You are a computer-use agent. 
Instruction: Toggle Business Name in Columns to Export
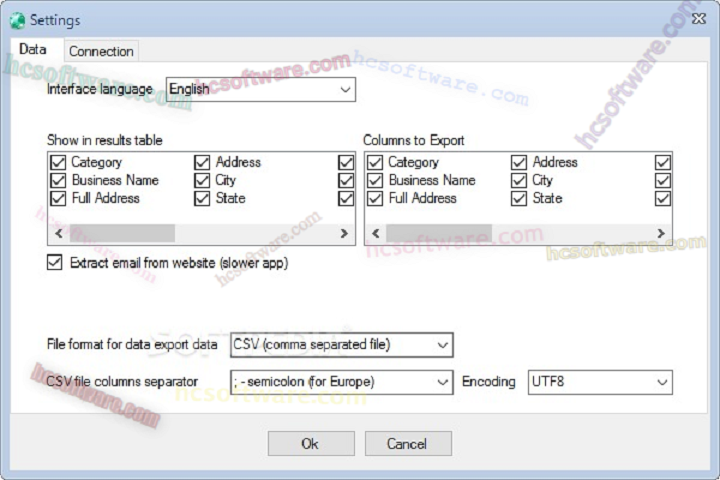pos(375,180)
